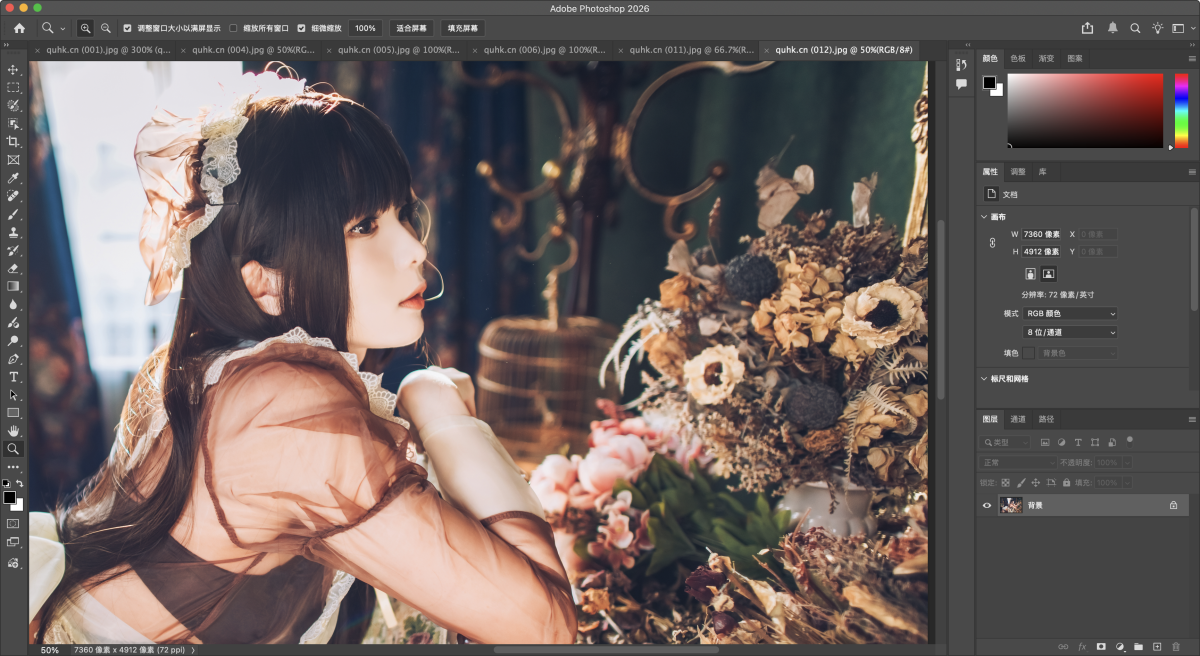Click the zoom out magnifier icon
Viewport: 1200px width, 656px height.
(x=105, y=28)
